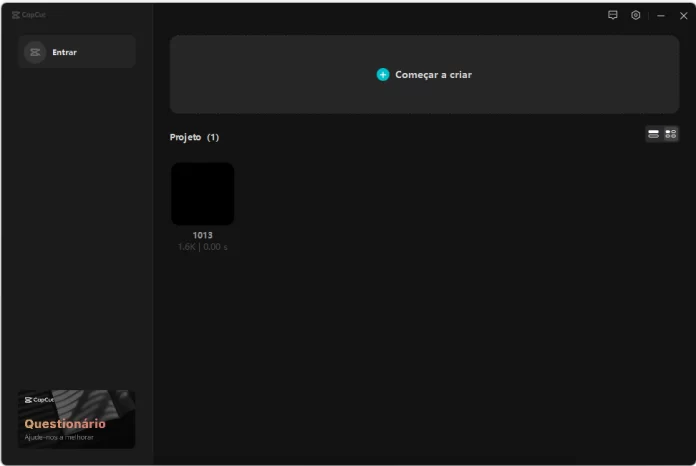Click the project name '1013'
The height and width of the screenshot is (466, 696).
[x=202, y=235]
